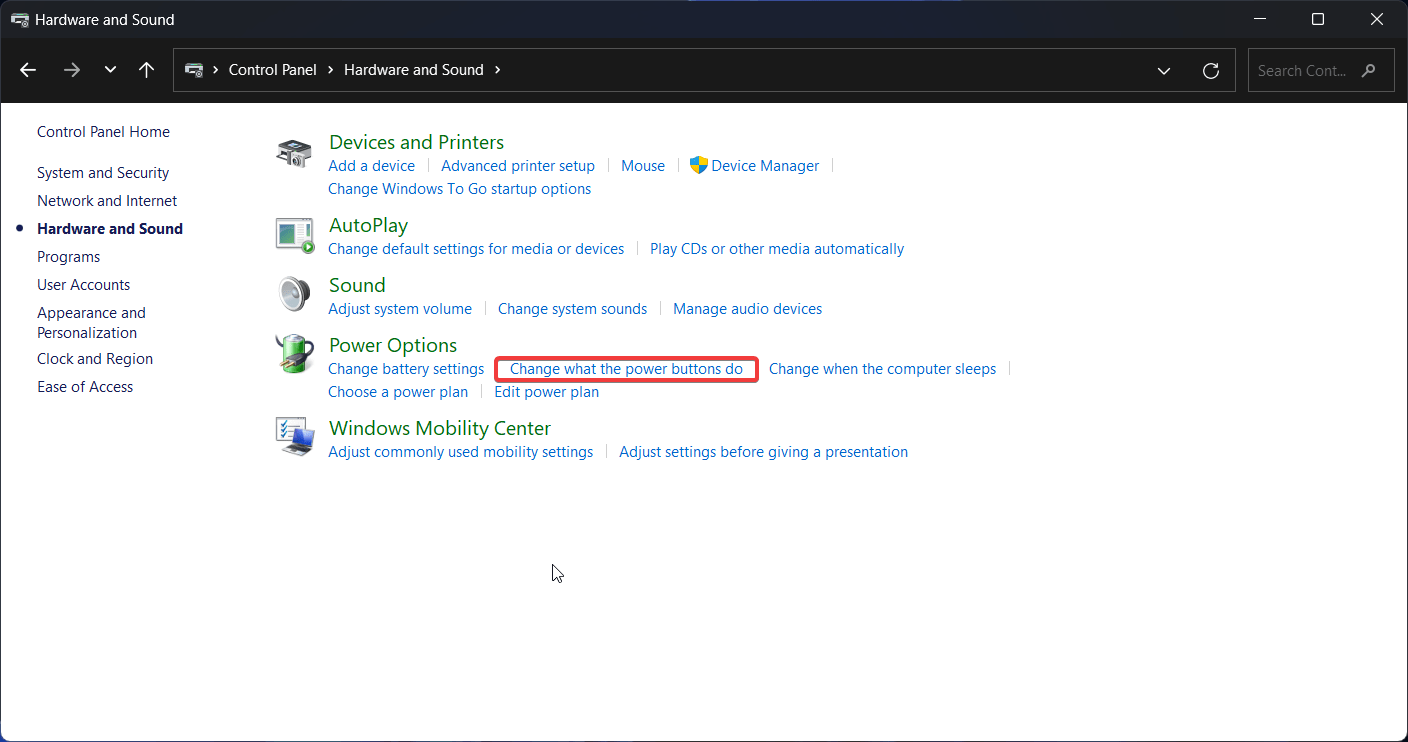
Task: Select Hardware and Sound breadcrumb segment
Action: coord(414,70)
